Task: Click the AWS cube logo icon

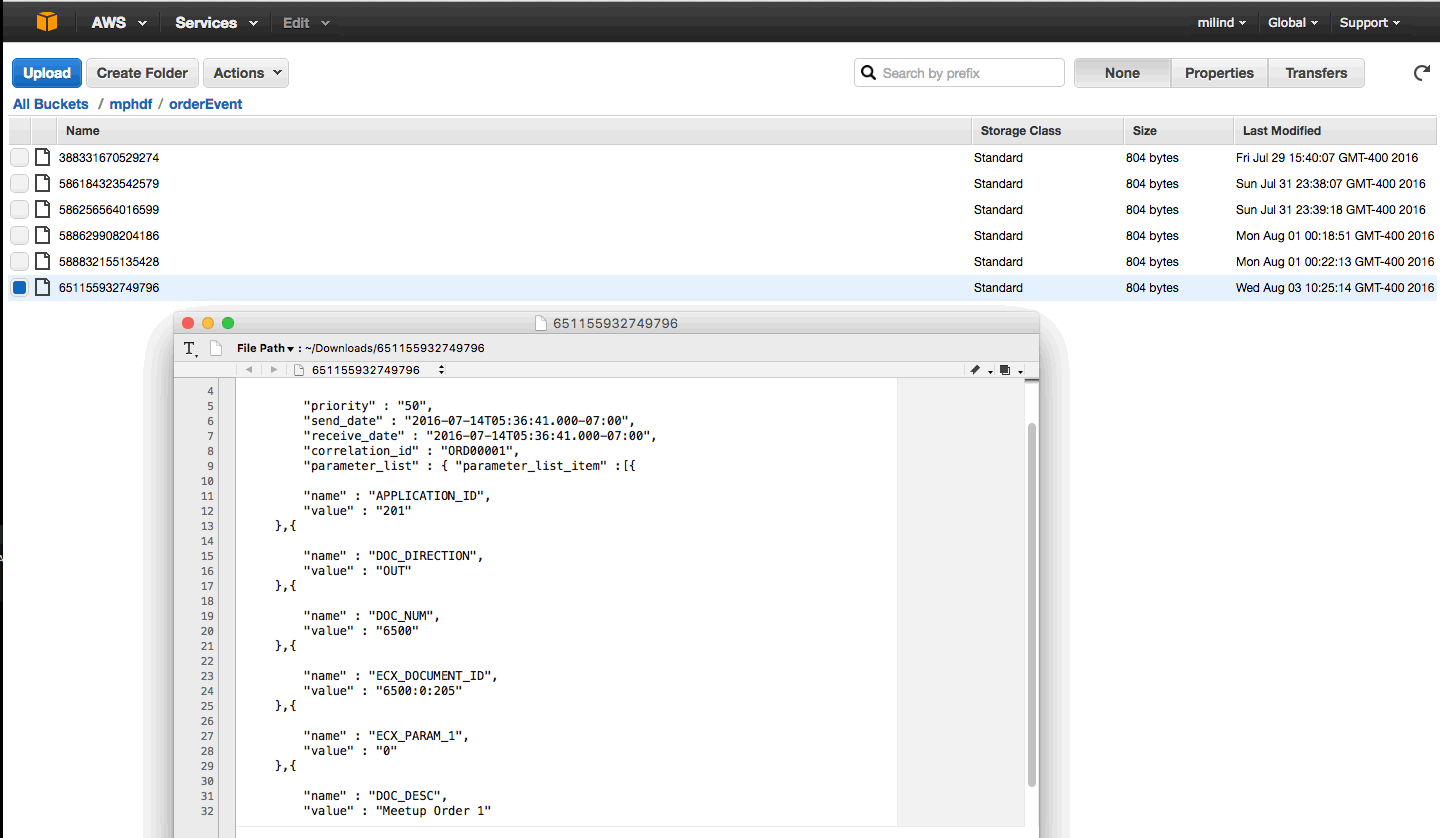Action: (x=47, y=21)
